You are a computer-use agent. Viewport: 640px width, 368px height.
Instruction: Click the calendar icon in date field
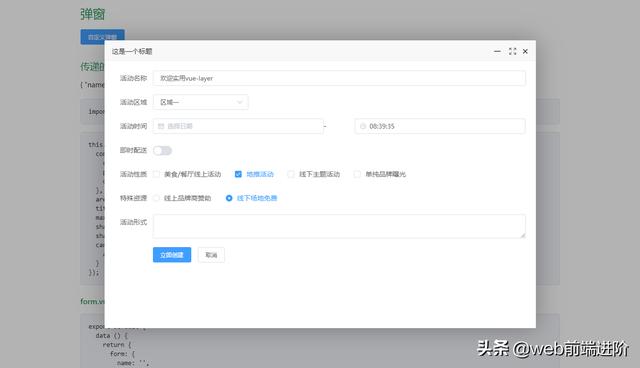pos(161,126)
